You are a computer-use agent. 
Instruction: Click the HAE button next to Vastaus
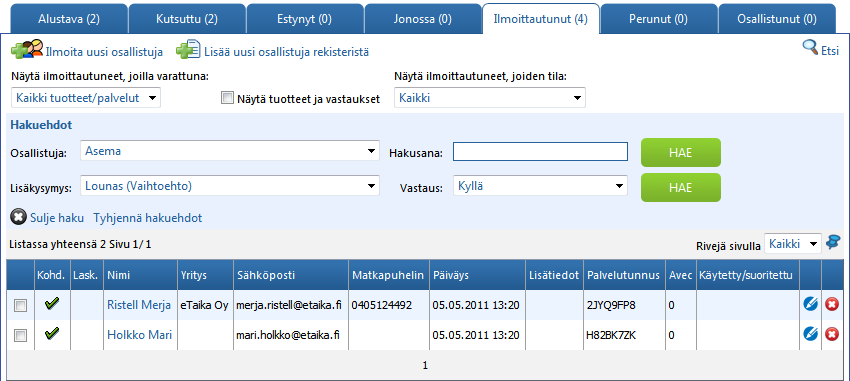pos(681,188)
